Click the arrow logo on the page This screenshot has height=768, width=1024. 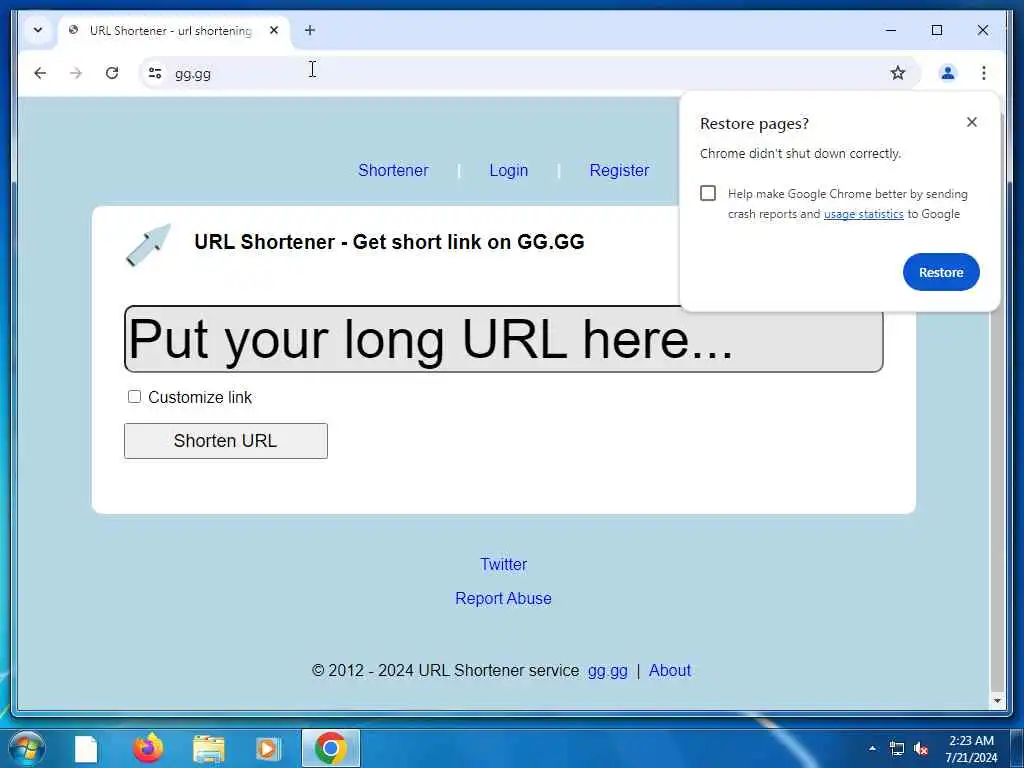148,245
